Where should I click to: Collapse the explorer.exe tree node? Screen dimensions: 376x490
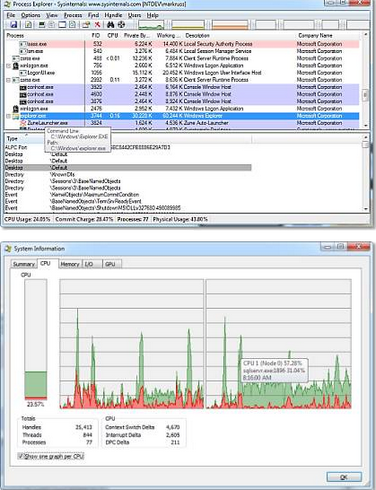click(9, 116)
